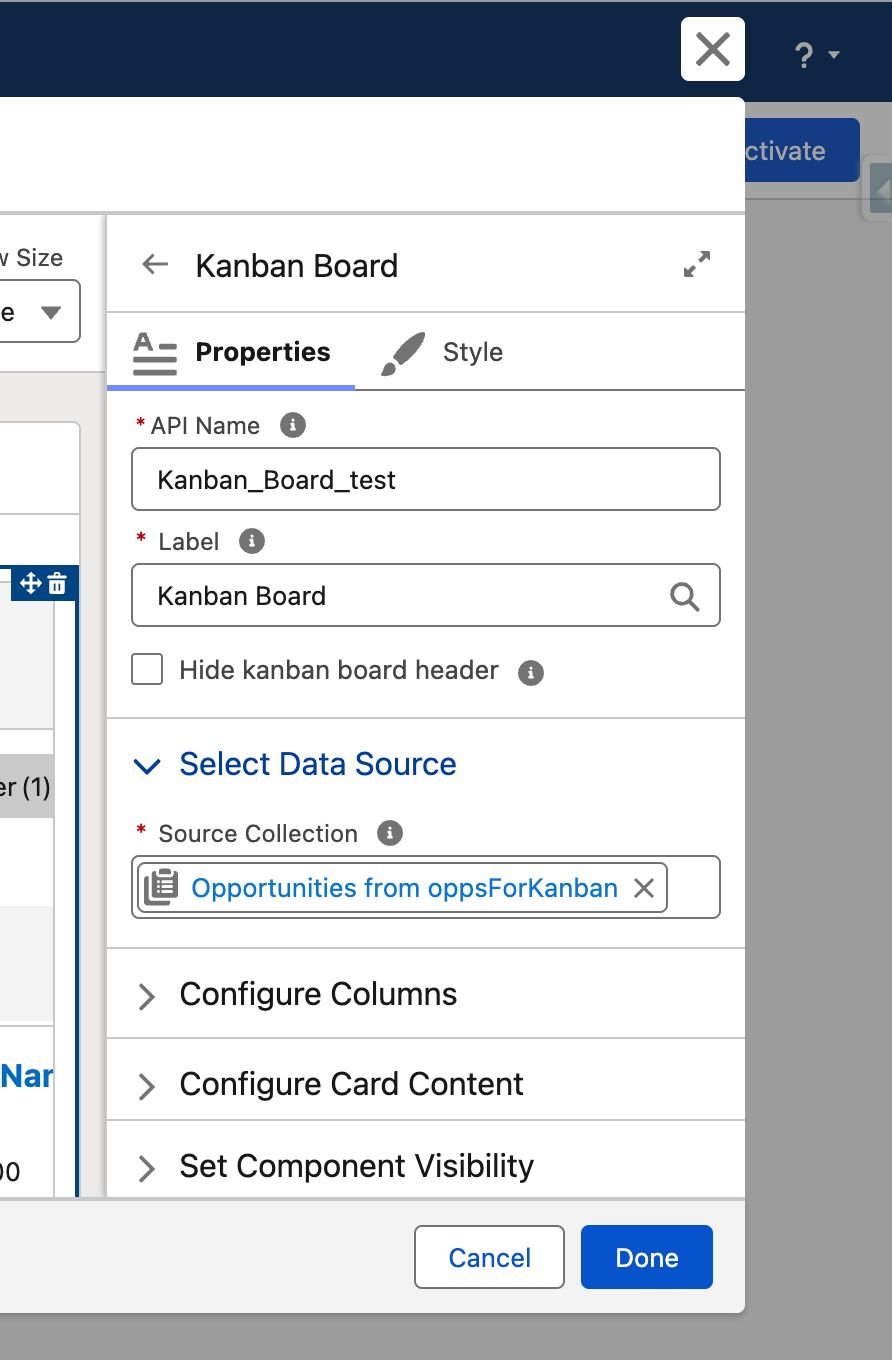Viewport: 892px width, 1360px height.
Task: Click the trash icon on the canvas component
Action: 58,584
